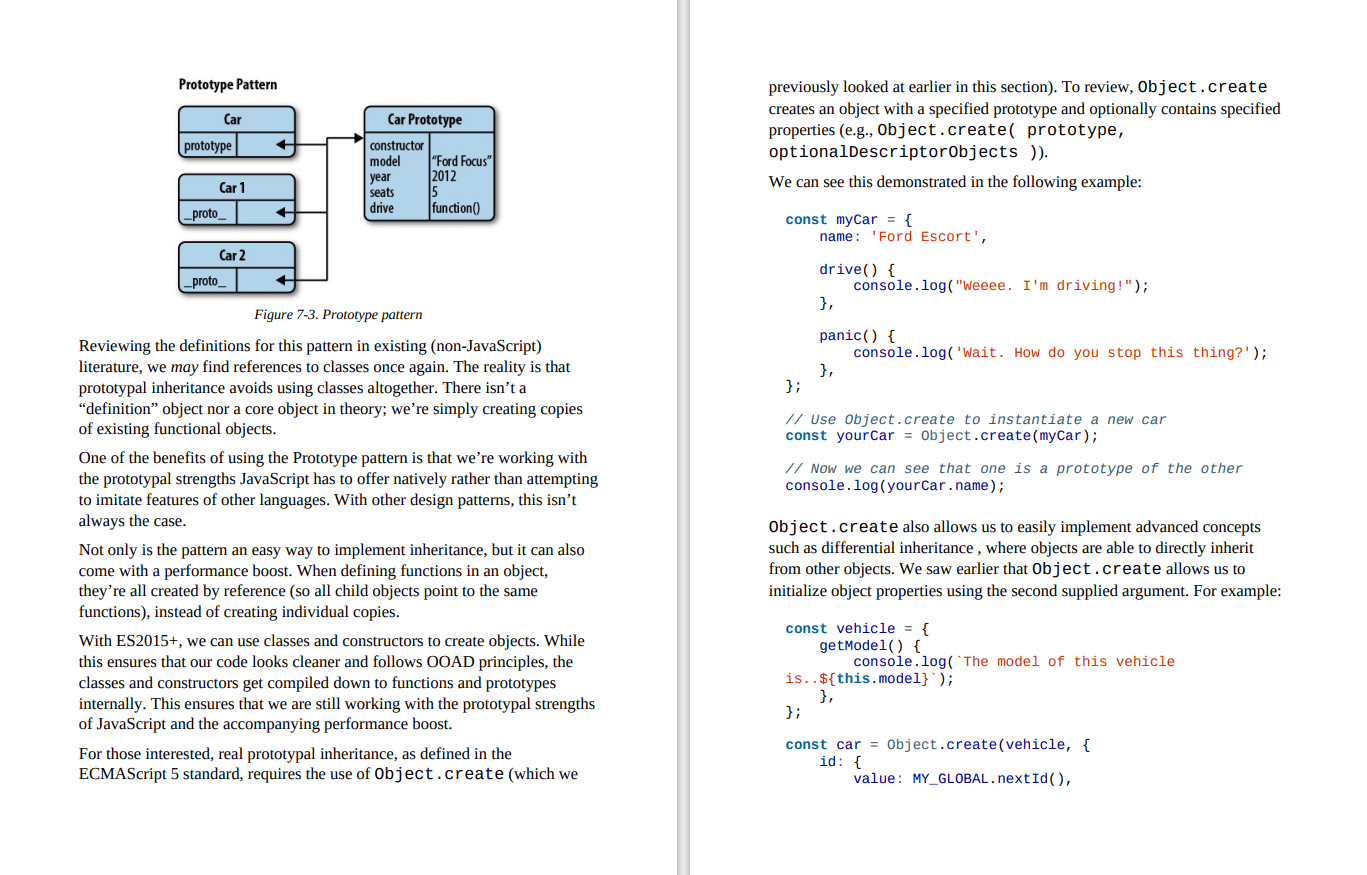Click the "function()" drive value
The image size is (1367, 875).
pos(455,208)
